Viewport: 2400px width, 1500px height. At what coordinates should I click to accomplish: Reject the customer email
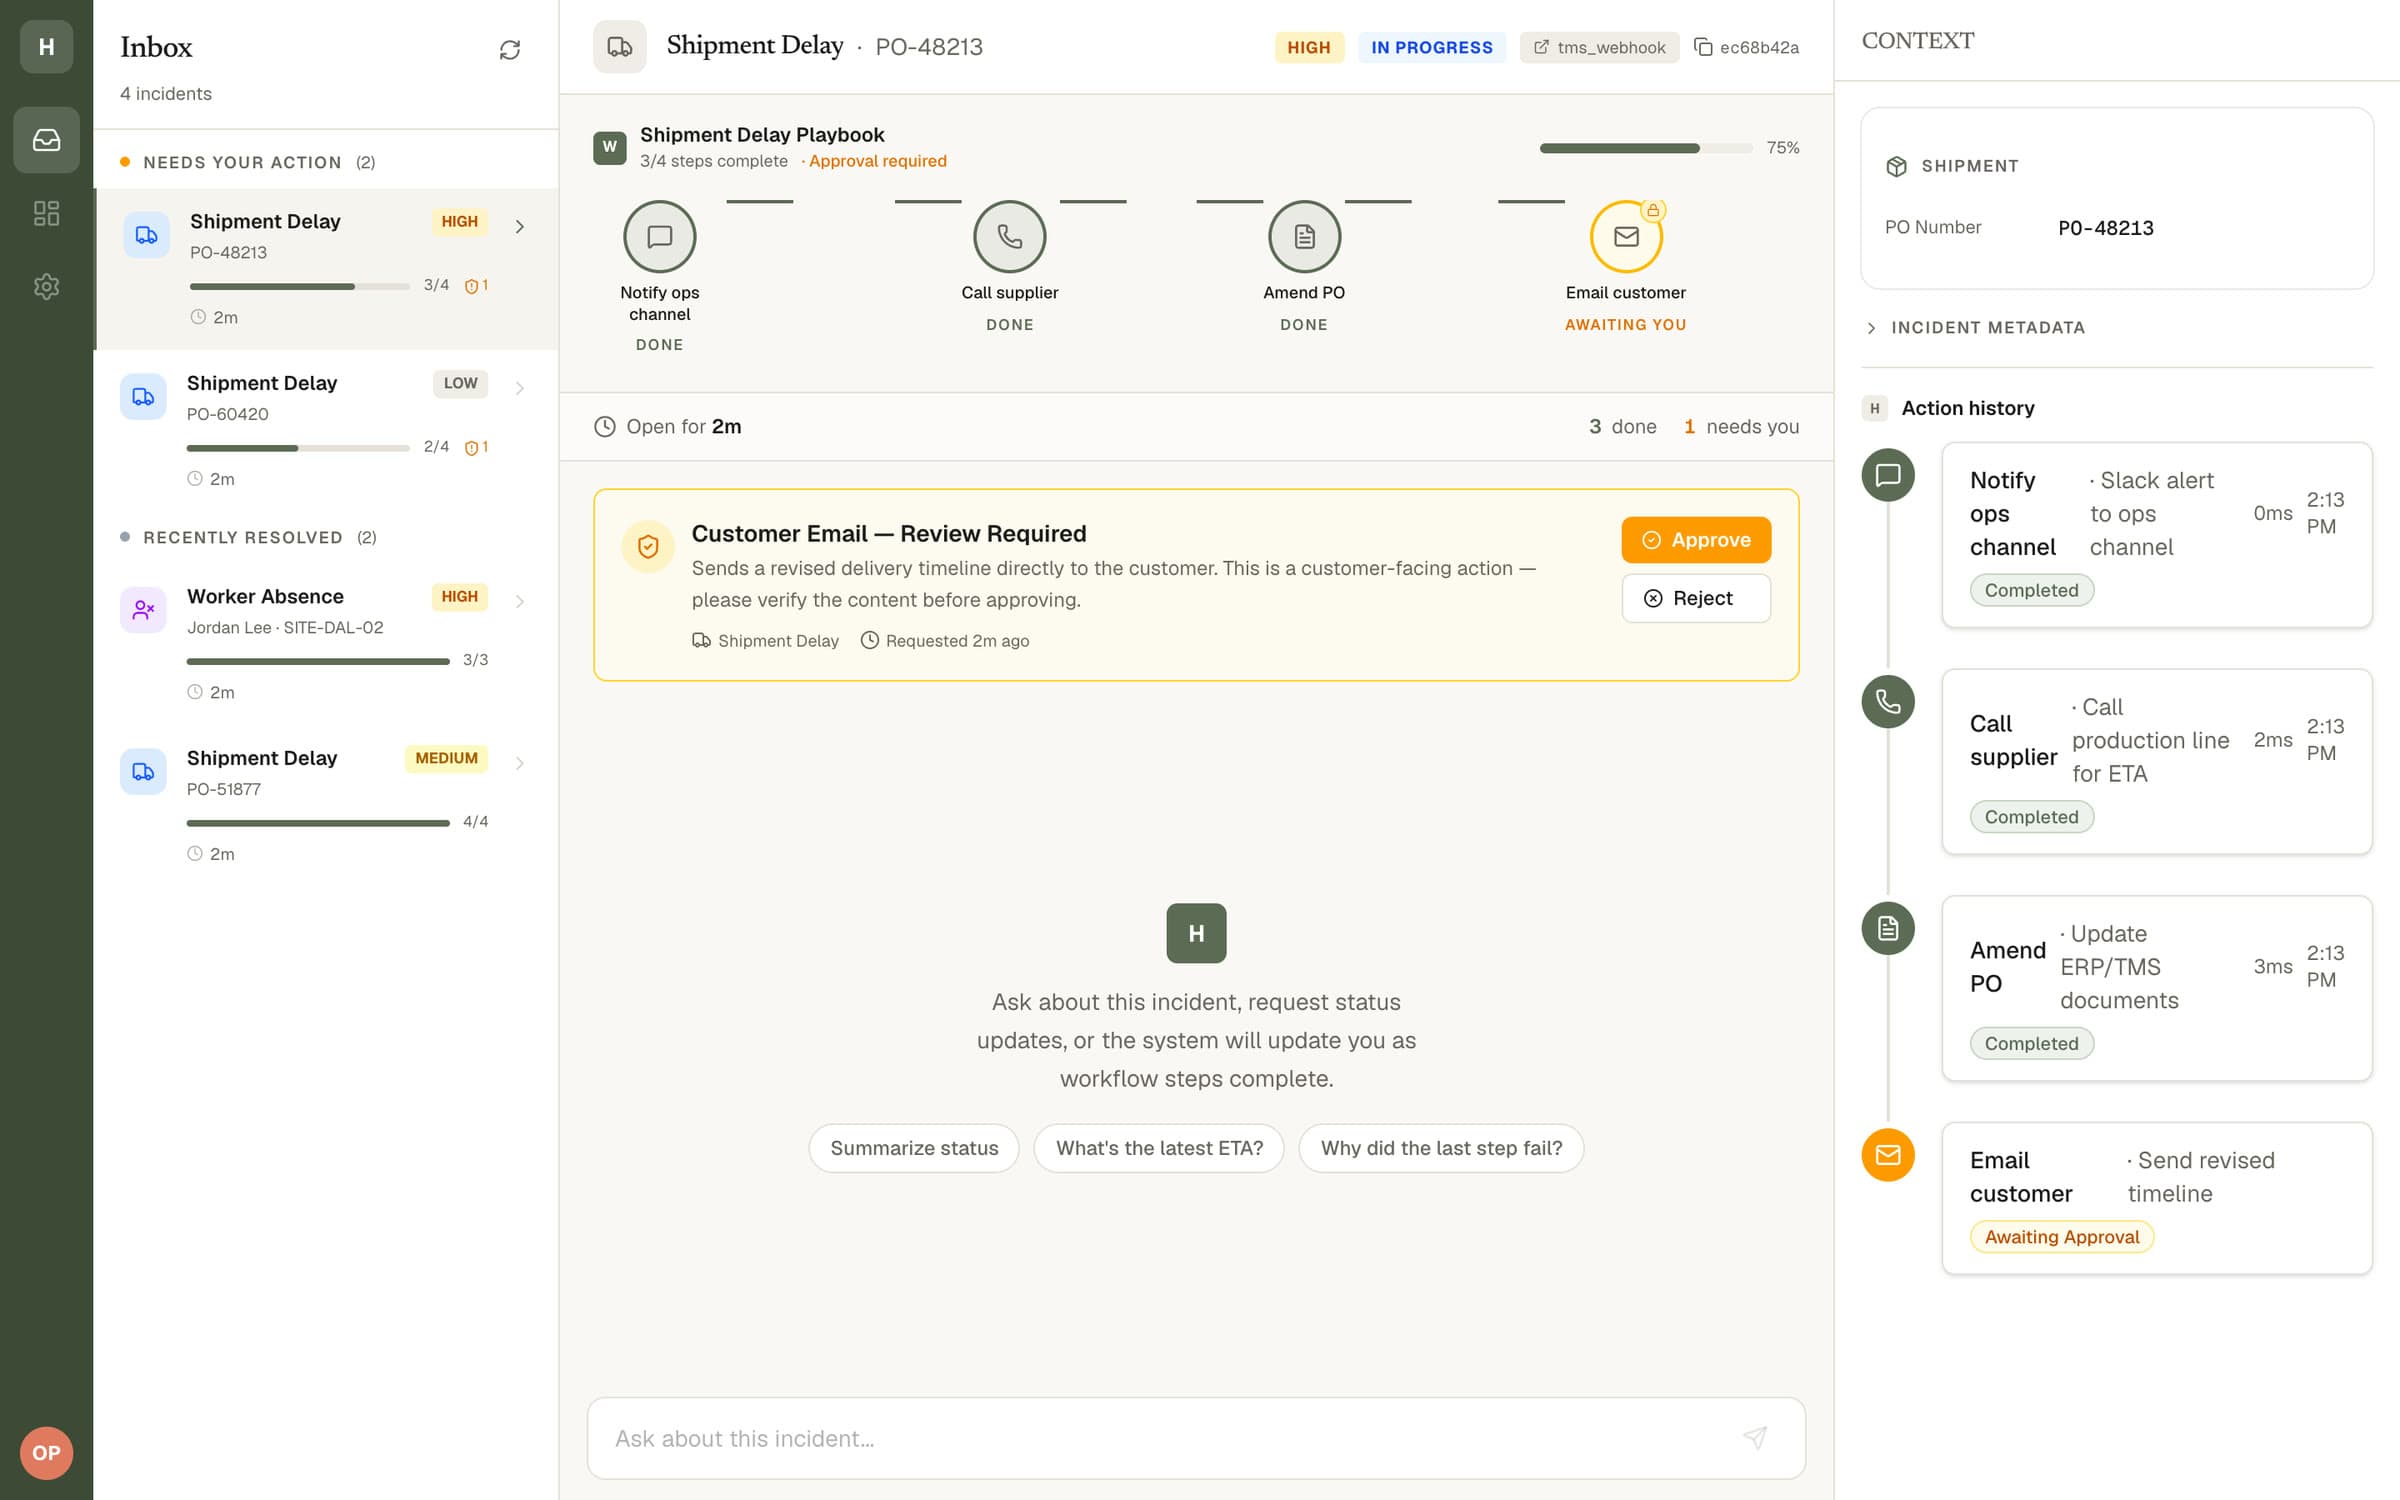1696,598
